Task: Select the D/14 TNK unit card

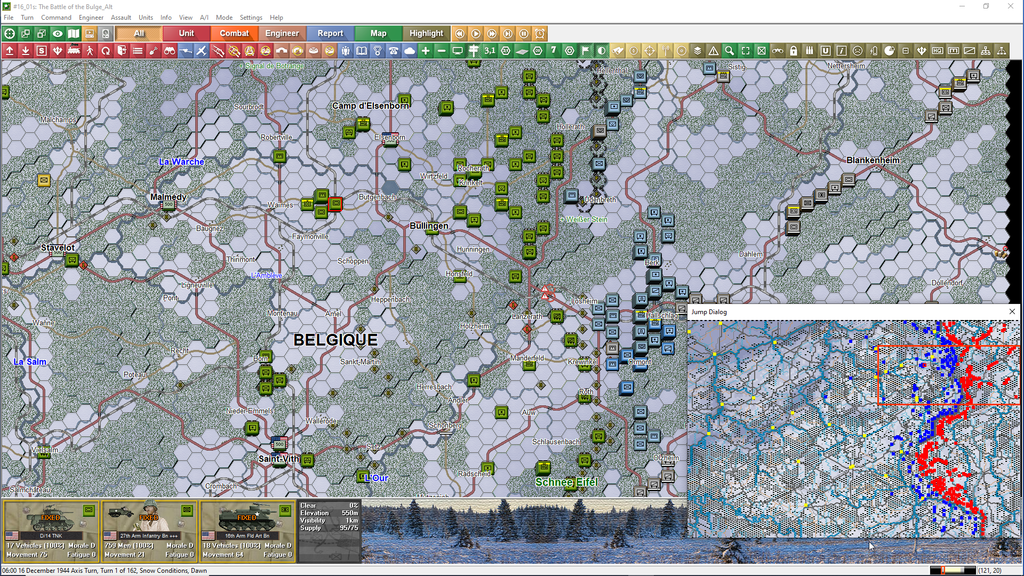Action: (50, 531)
